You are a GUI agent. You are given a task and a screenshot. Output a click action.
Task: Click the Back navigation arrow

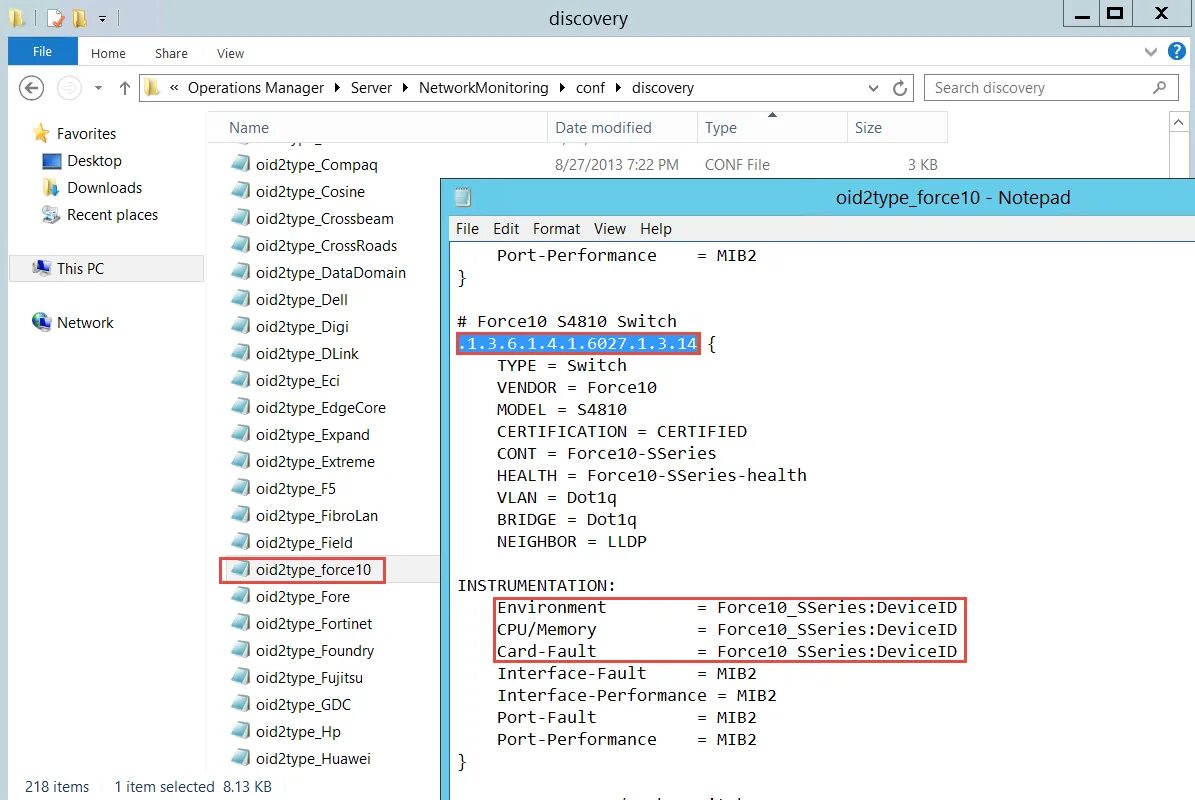coord(31,88)
